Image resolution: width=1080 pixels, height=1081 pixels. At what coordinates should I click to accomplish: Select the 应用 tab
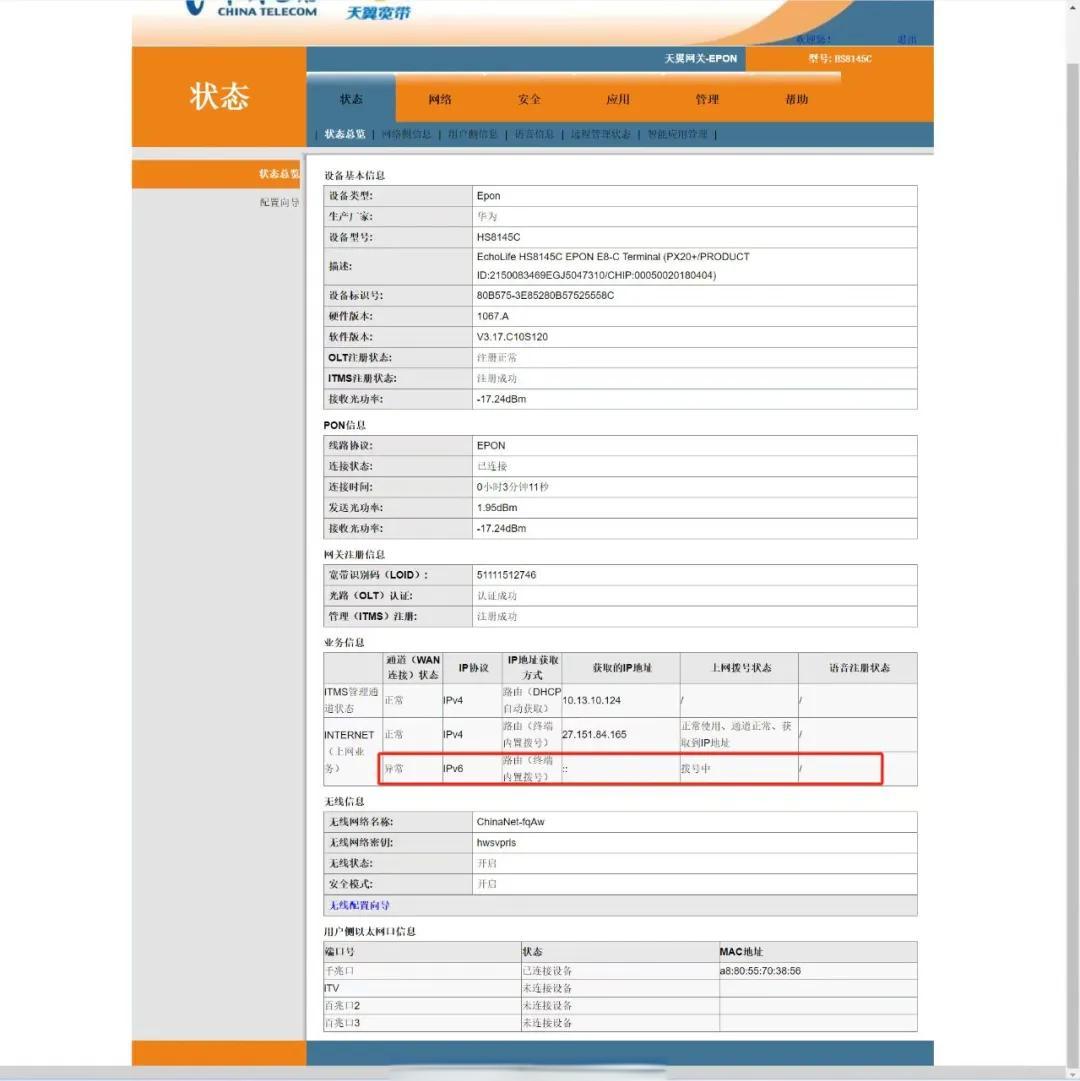tap(618, 99)
